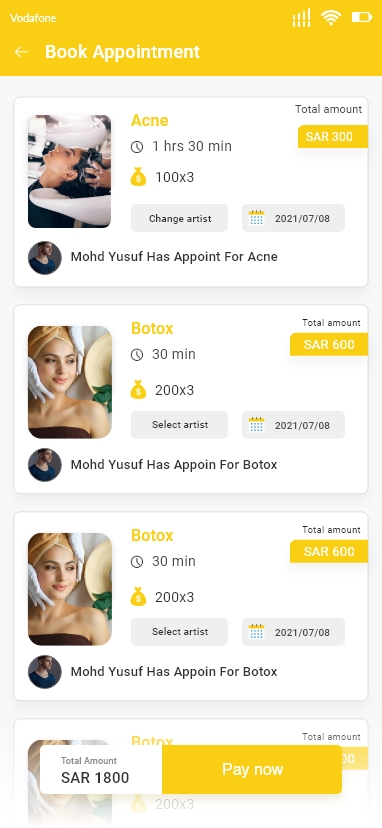The width and height of the screenshot is (382, 828).
Task: Open calendar icon on second Botox card
Action: tap(256, 632)
